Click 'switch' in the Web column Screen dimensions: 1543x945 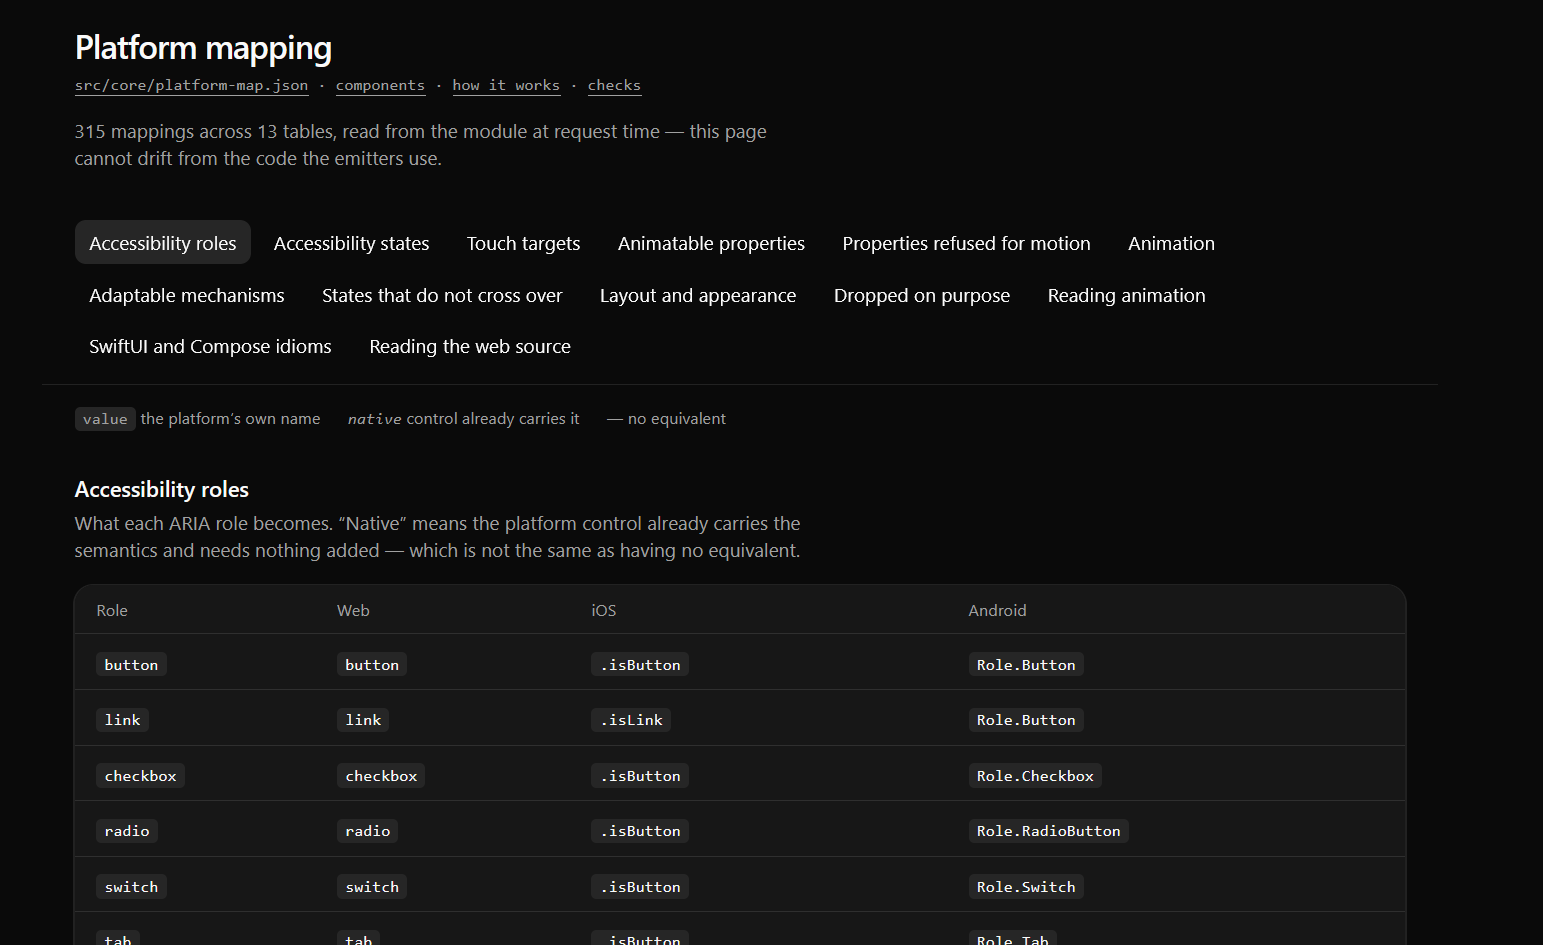(x=372, y=887)
